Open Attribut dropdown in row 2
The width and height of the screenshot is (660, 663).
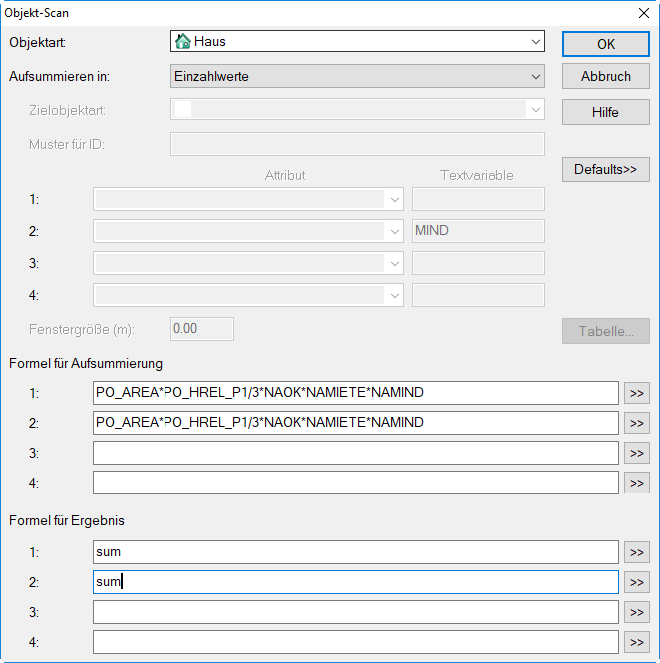pyautogui.click(x=248, y=231)
